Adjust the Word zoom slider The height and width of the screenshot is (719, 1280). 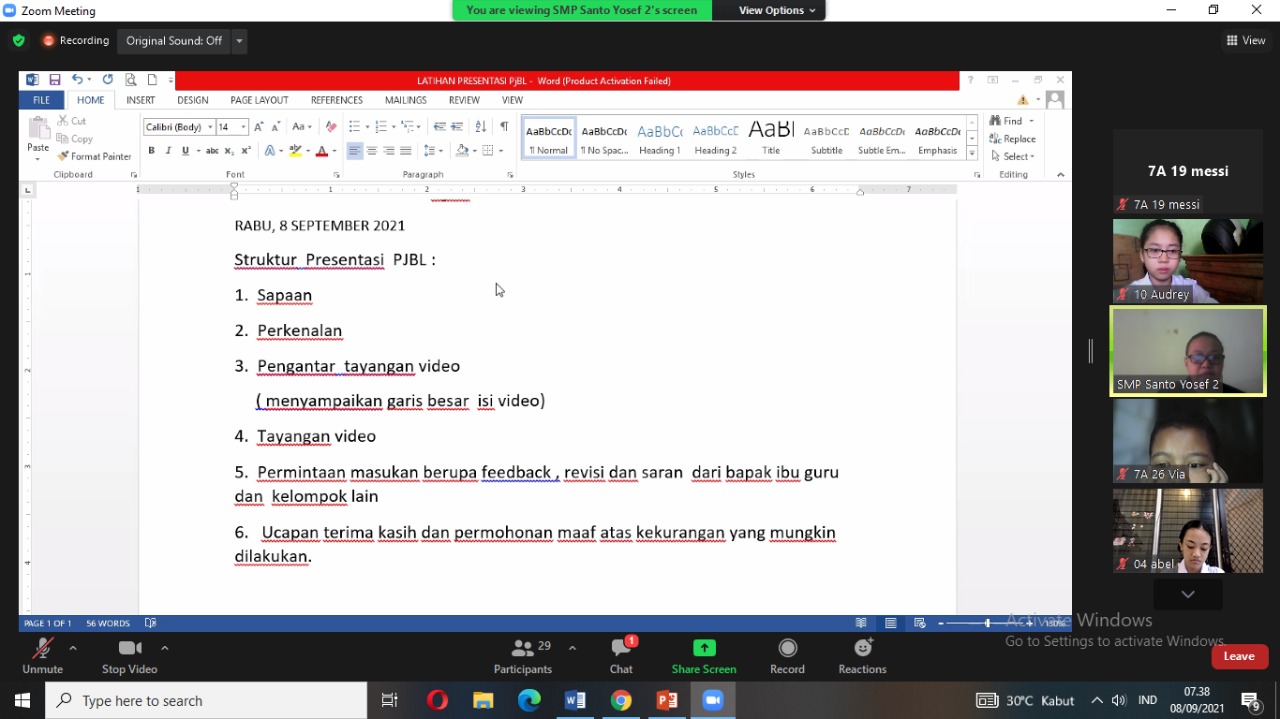987,623
